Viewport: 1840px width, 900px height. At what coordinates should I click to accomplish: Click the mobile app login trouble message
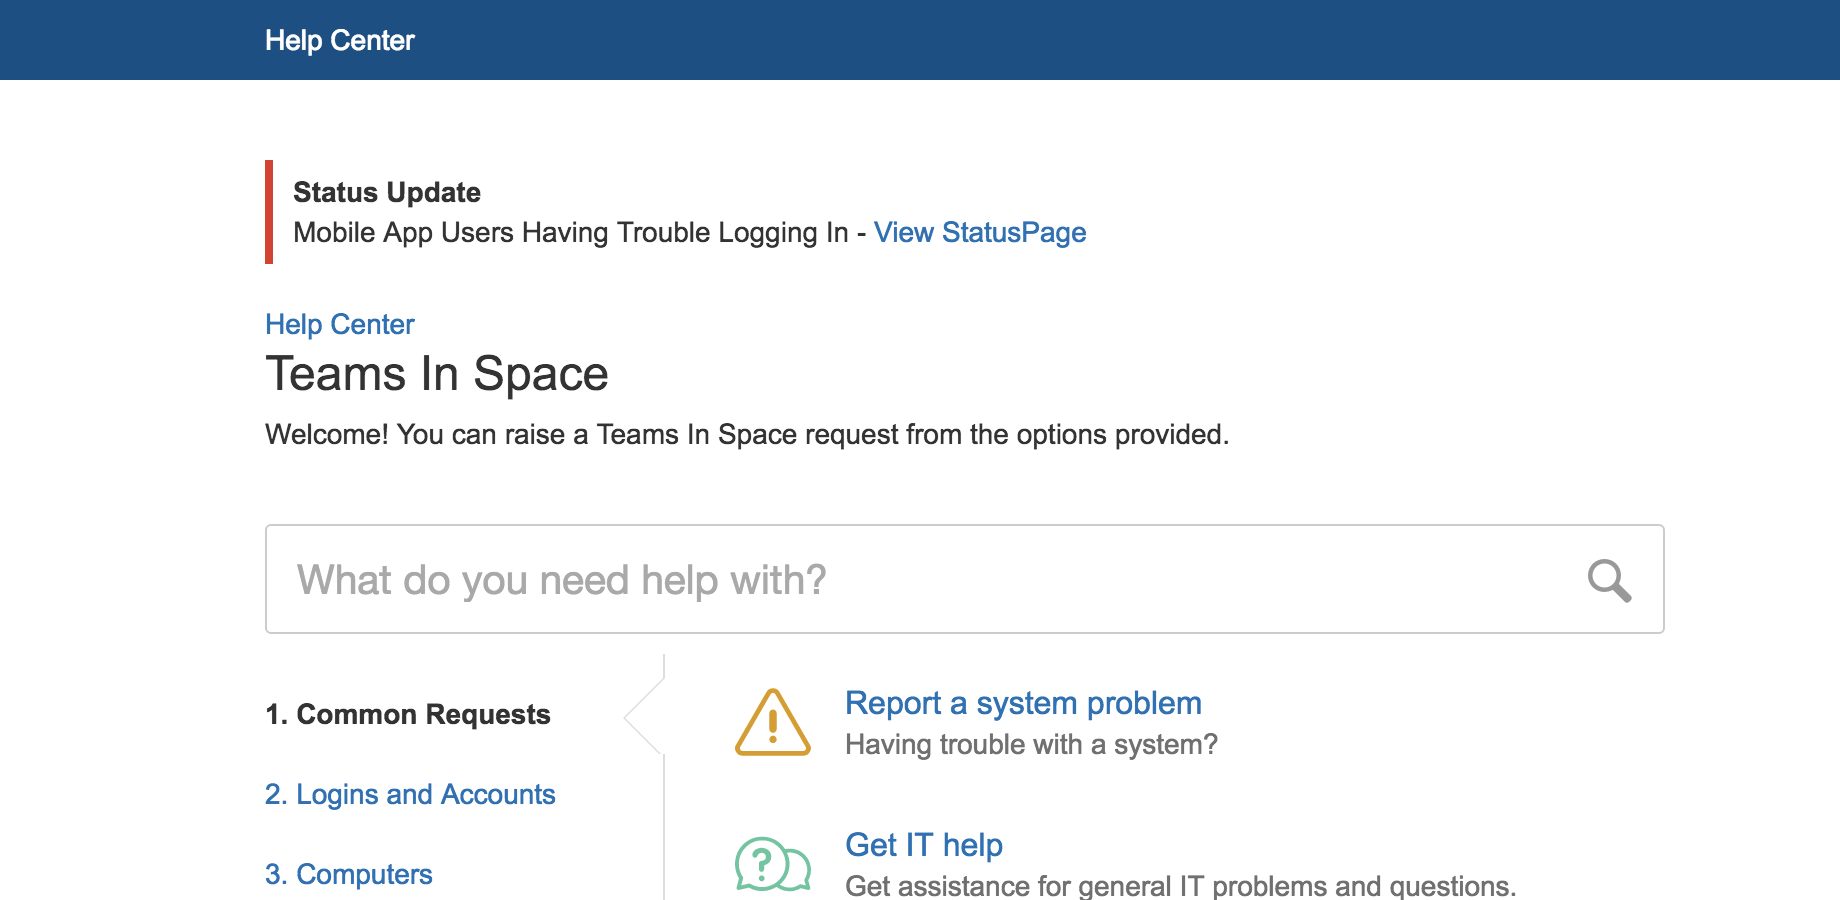click(570, 232)
